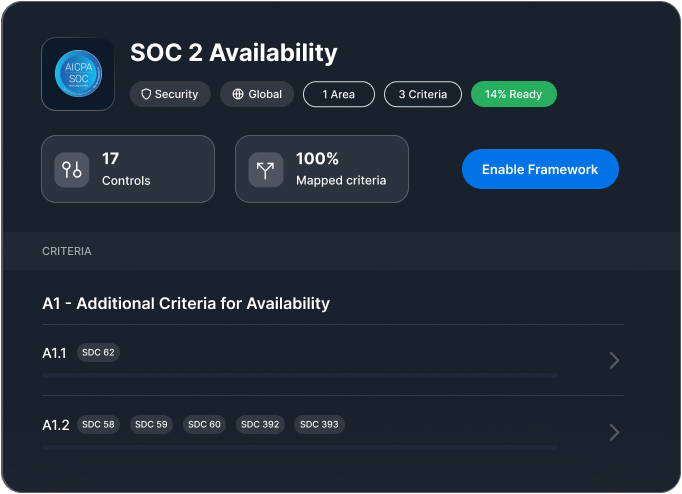682x494 pixels.
Task: Select the 1 Area pill
Action: pyautogui.click(x=338, y=94)
